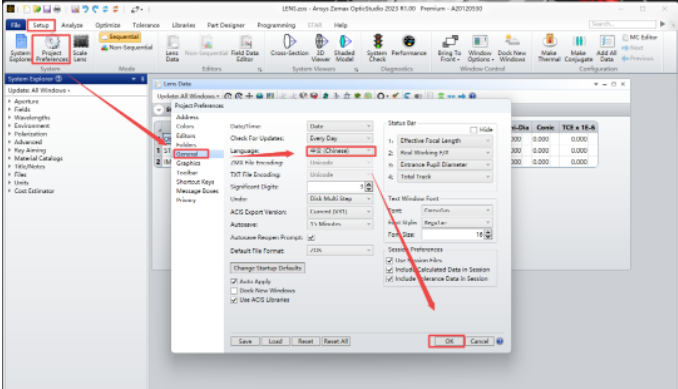Toggle the Auto Apply checkbox
678x389 pixels.
pyautogui.click(x=234, y=281)
